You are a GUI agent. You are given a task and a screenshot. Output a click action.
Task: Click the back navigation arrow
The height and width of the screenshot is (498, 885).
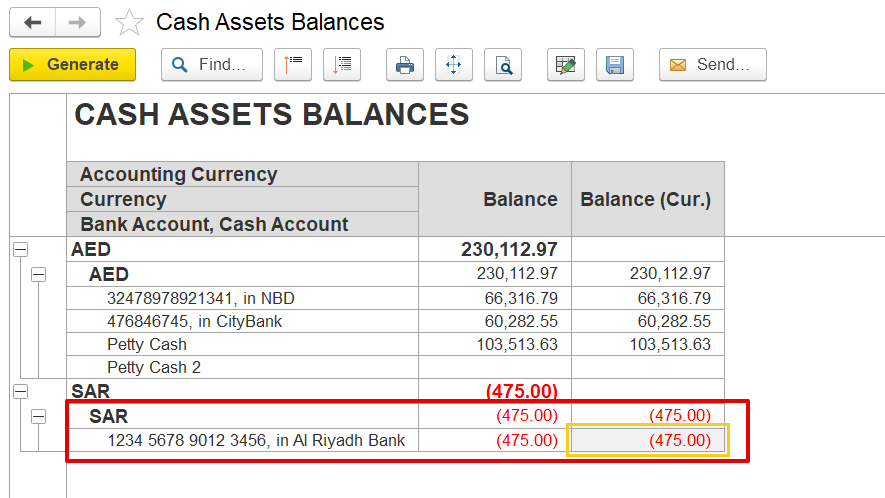pos(32,22)
